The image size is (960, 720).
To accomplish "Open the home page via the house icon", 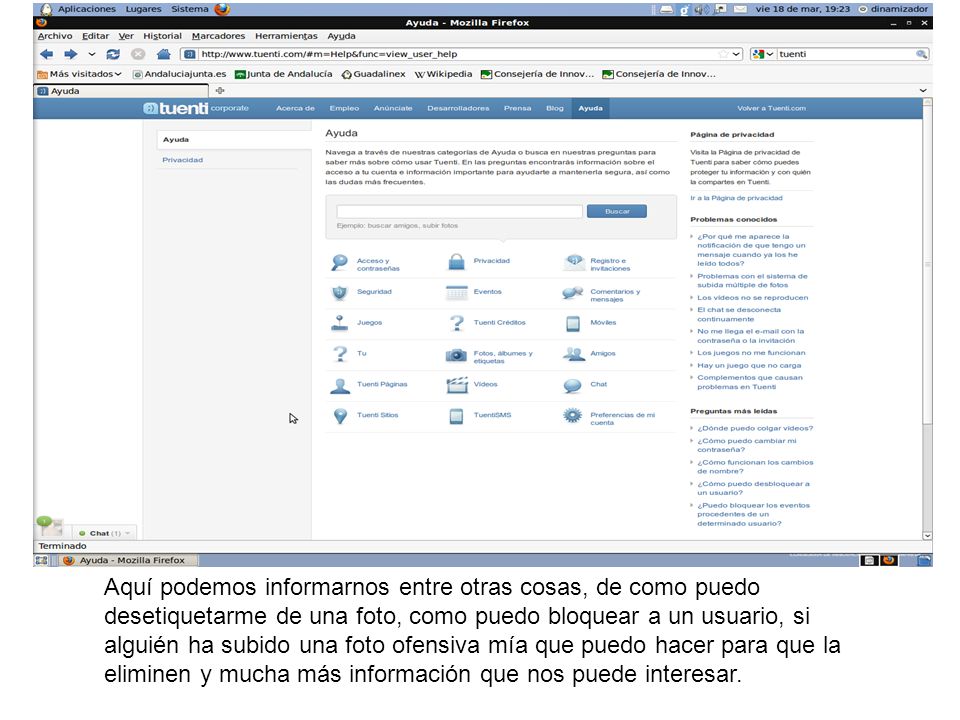I will (163, 54).
